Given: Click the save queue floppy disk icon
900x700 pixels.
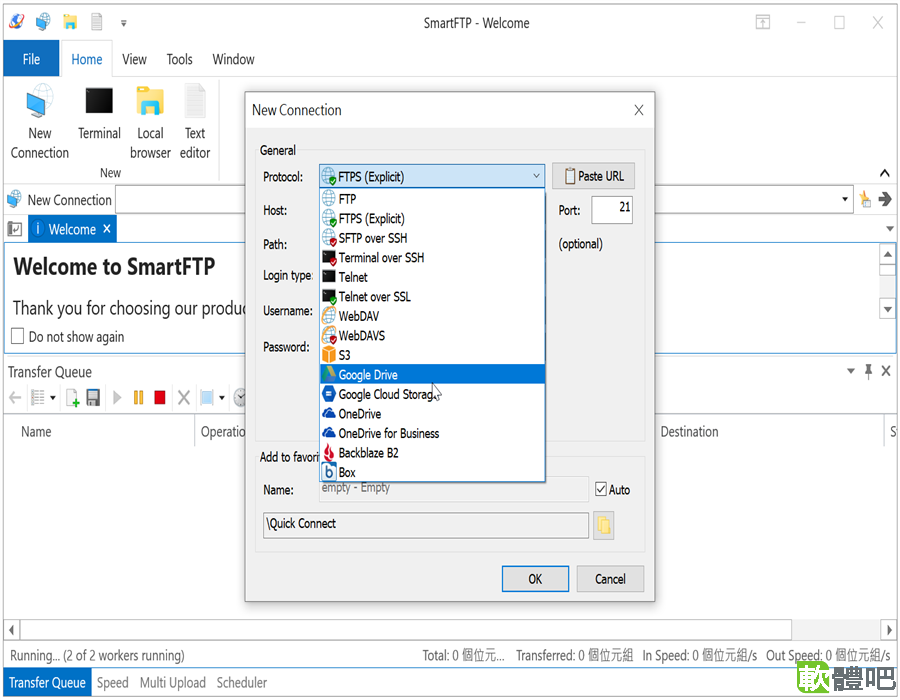Looking at the screenshot, I should point(93,397).
